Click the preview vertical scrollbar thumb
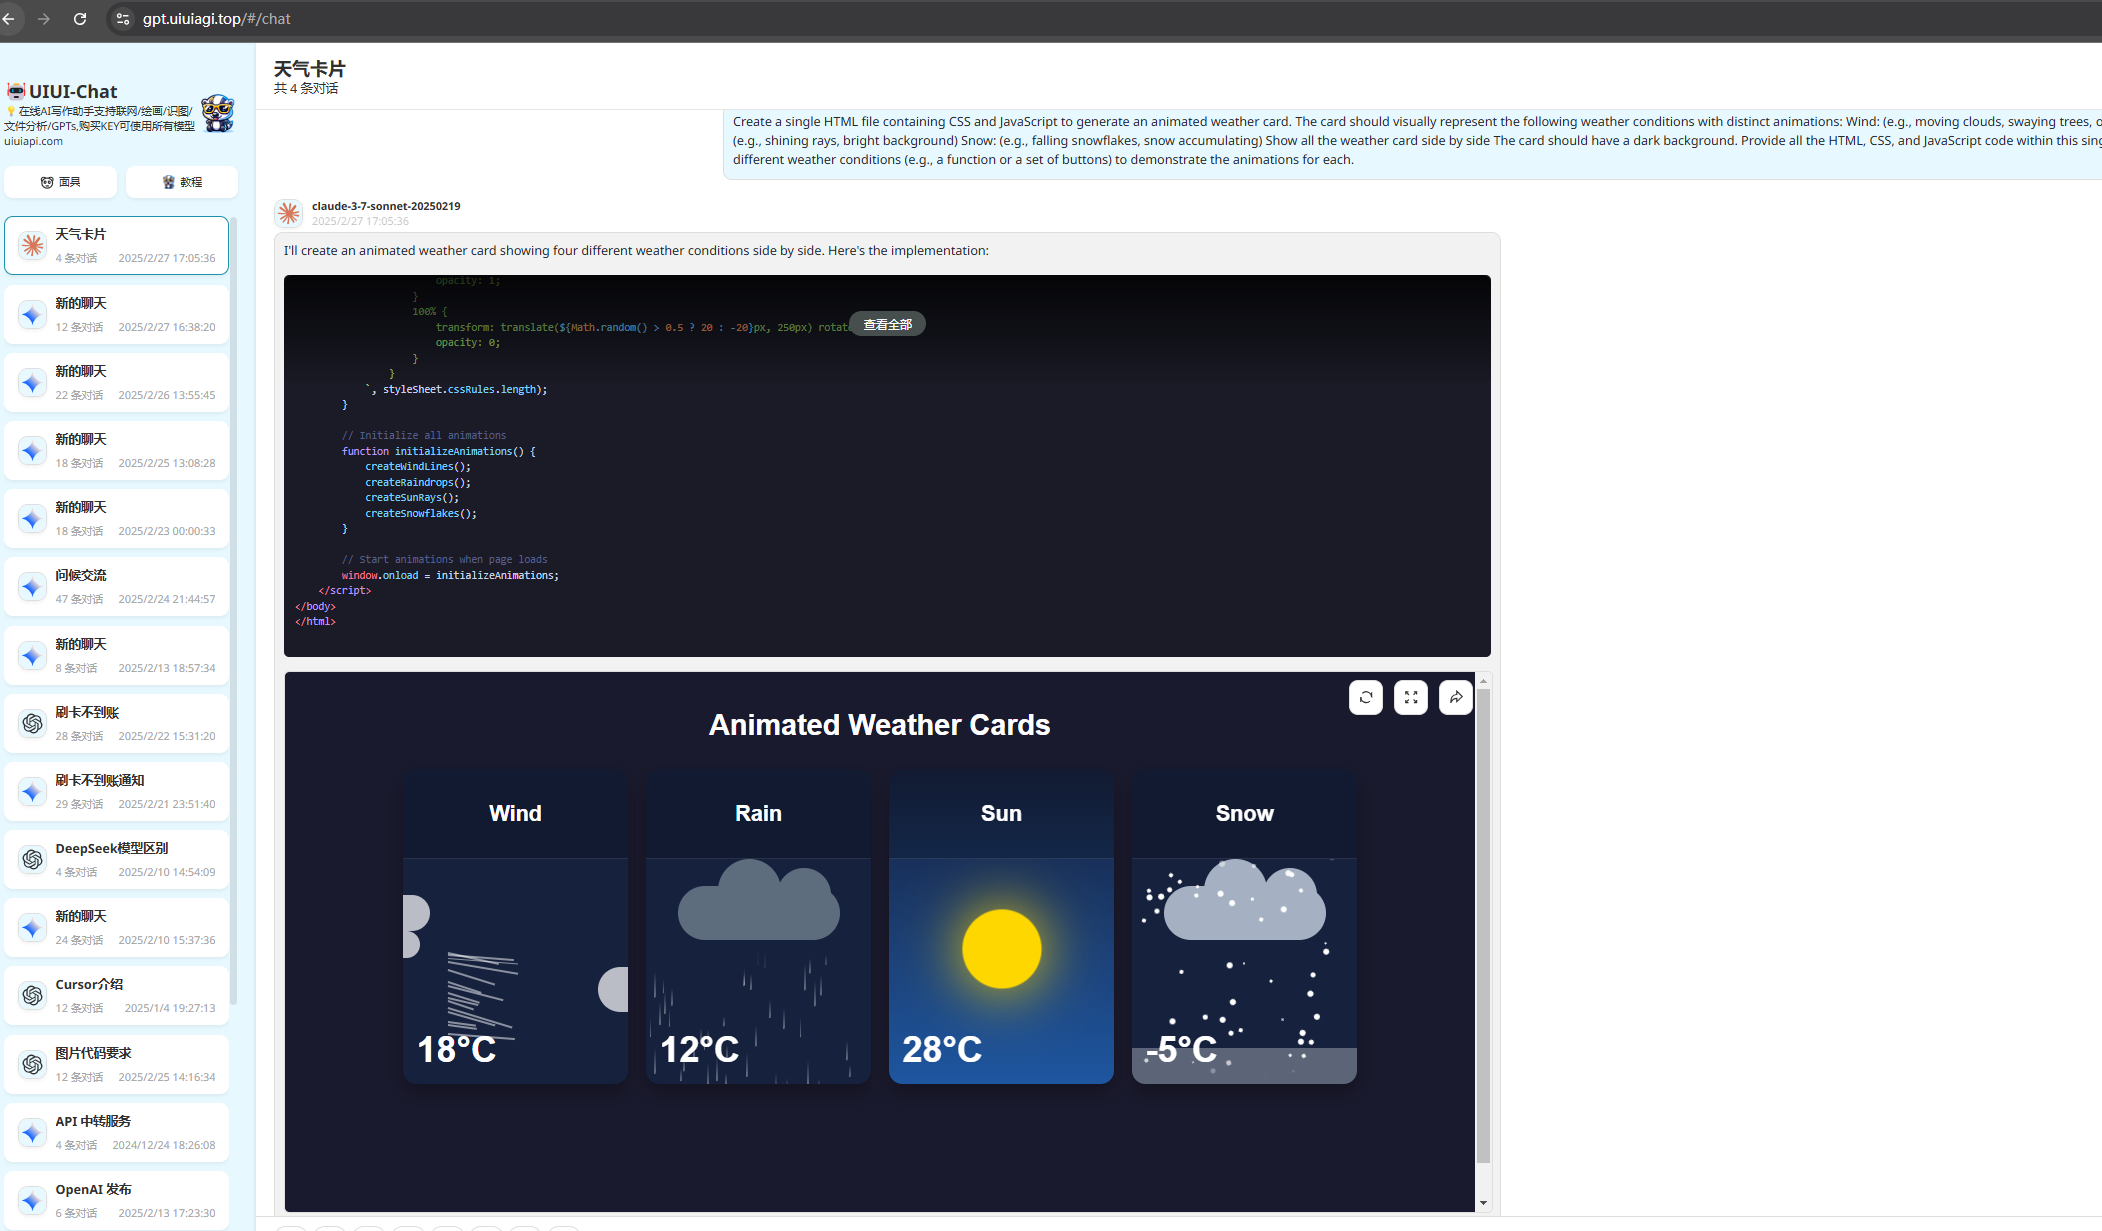The height and width of the screenshot is (1231, 2102). (1483, 926)
